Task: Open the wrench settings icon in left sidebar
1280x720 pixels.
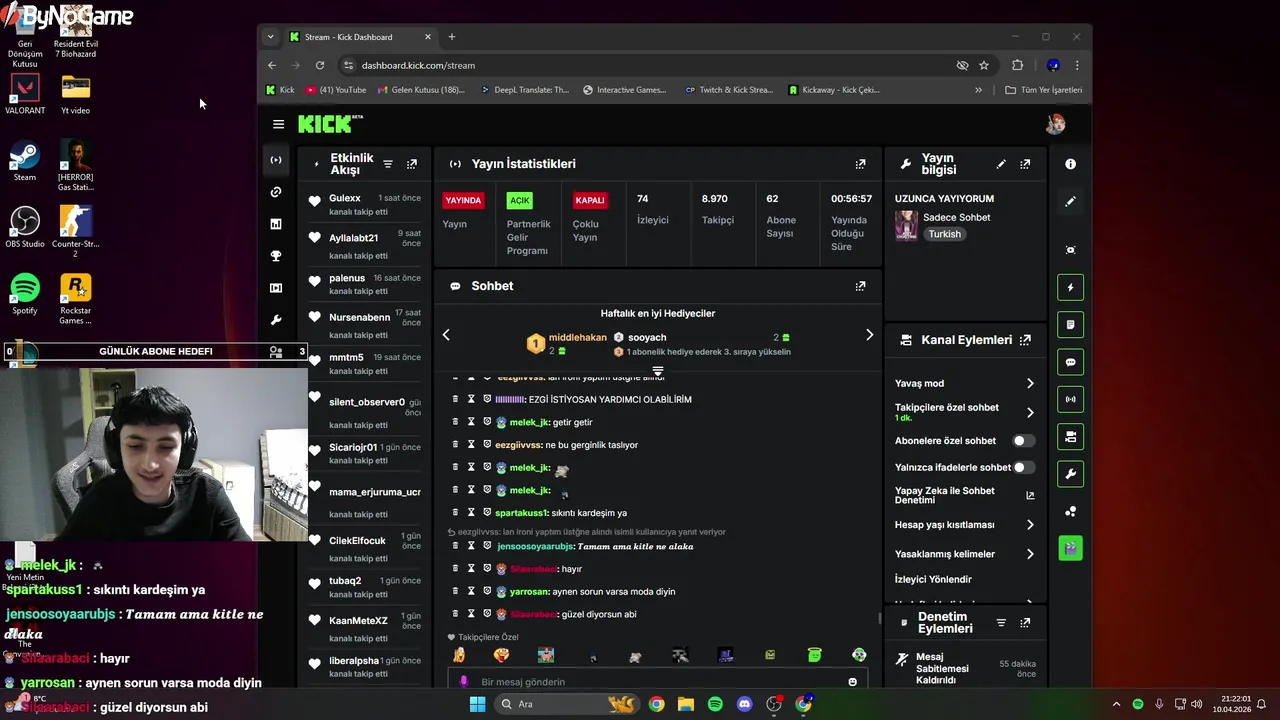Action: (x=276, y=320)
